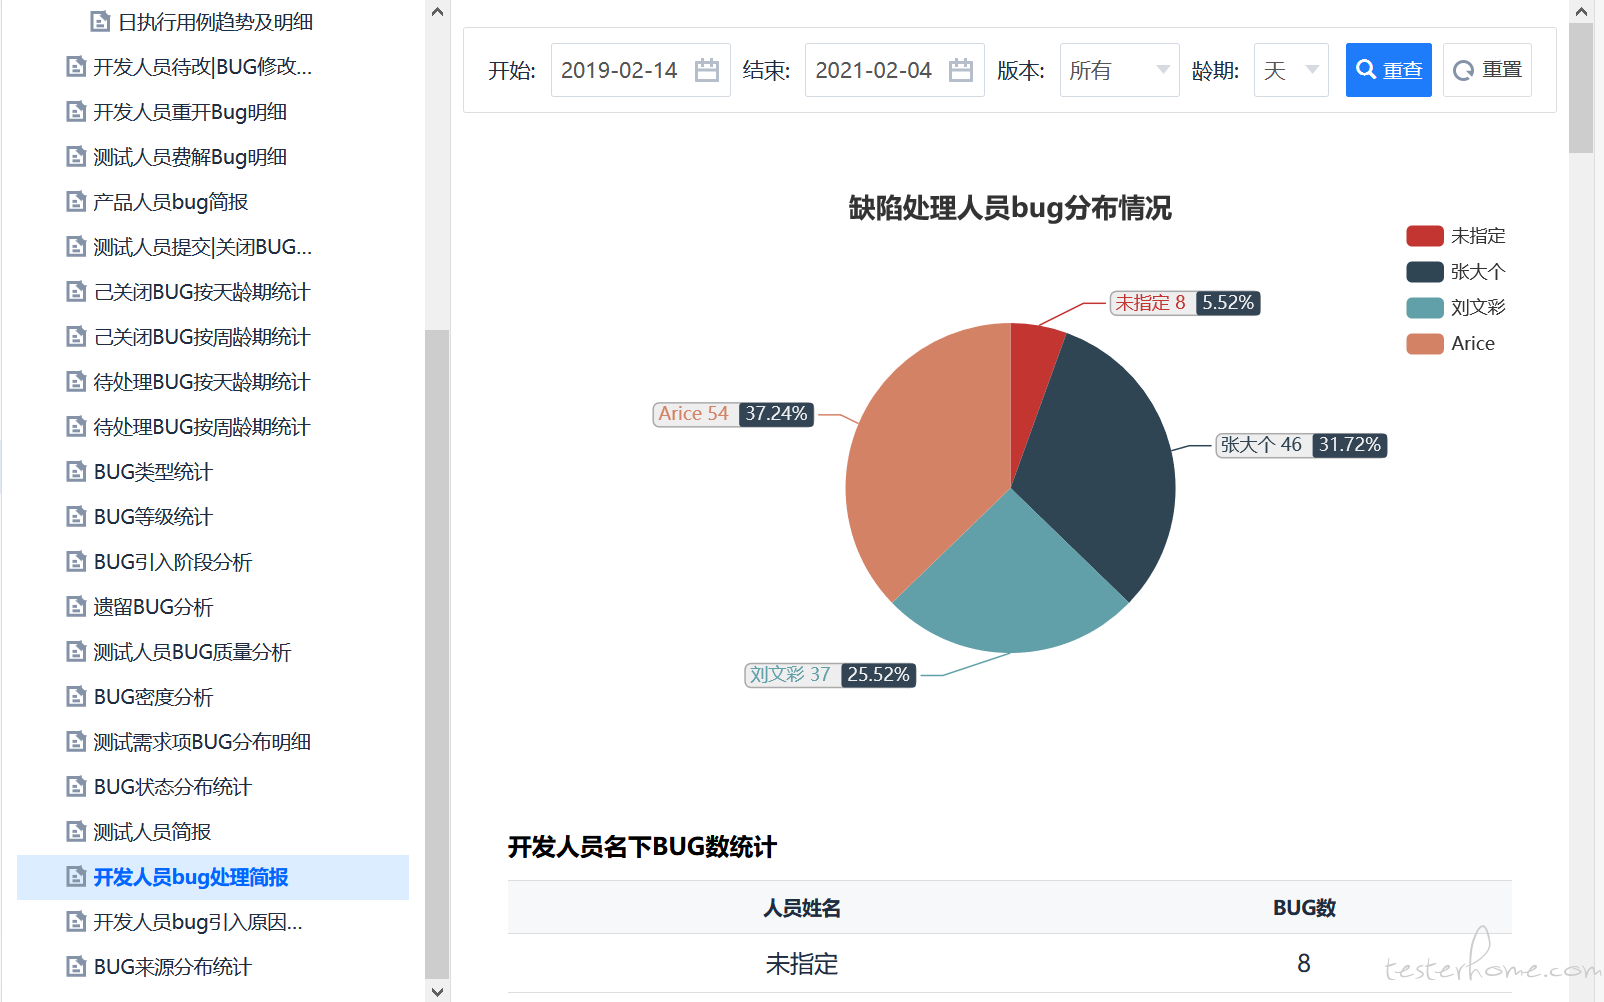Screen dimensions: 1604x1002
Task: Click the BUG数 column header
Action: [1304, 908]
